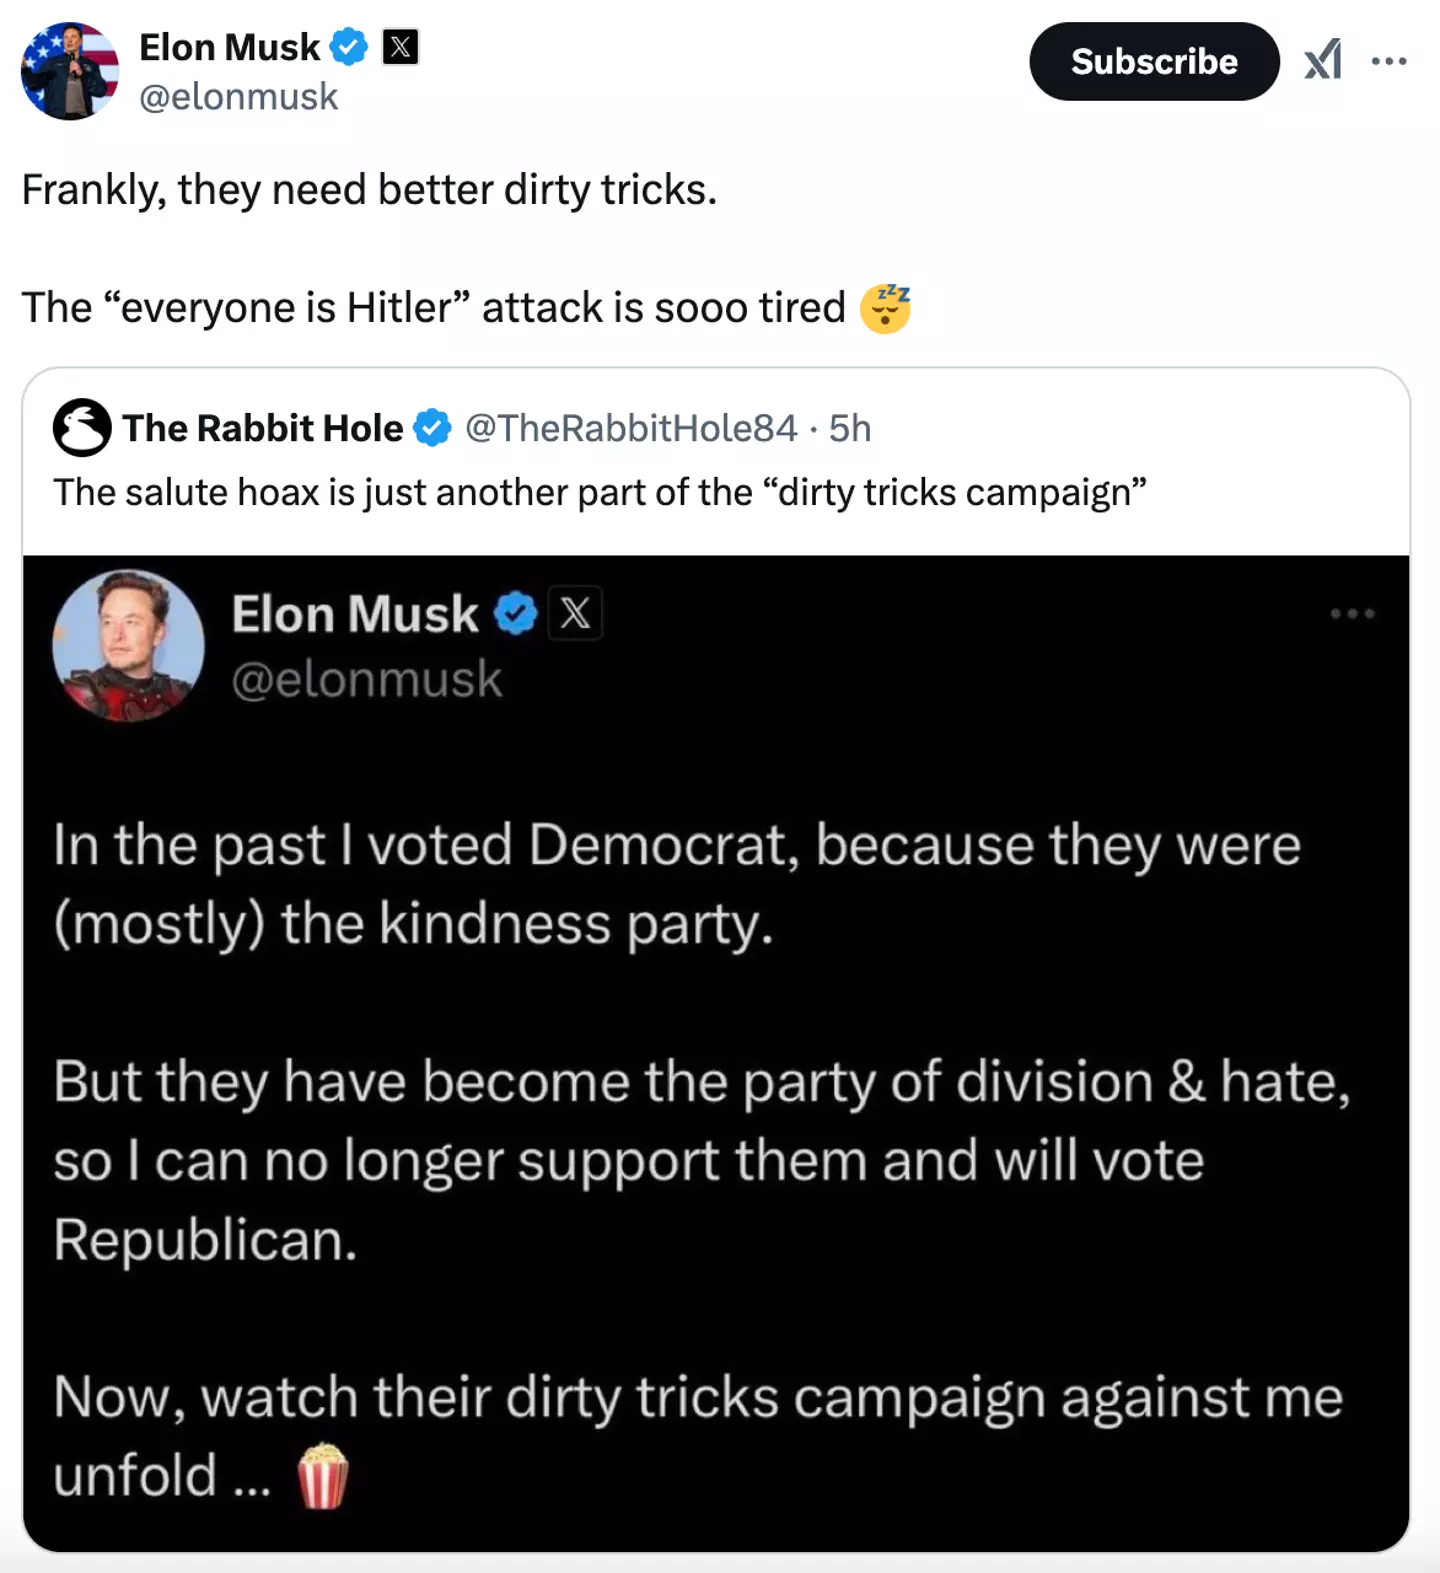Click the X badge inside the dark screenshot
The width and height of the screenshot is (1440, 1573).
[575, 613]
